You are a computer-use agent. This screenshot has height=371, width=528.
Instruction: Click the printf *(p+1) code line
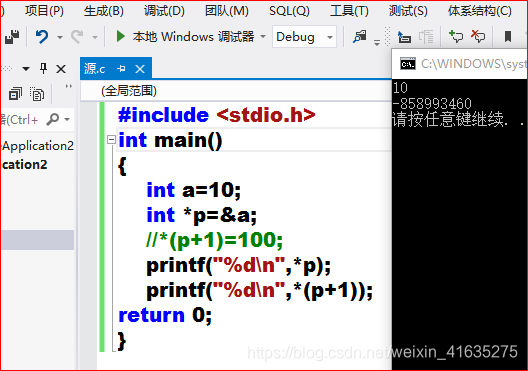[x=260, y=291]
